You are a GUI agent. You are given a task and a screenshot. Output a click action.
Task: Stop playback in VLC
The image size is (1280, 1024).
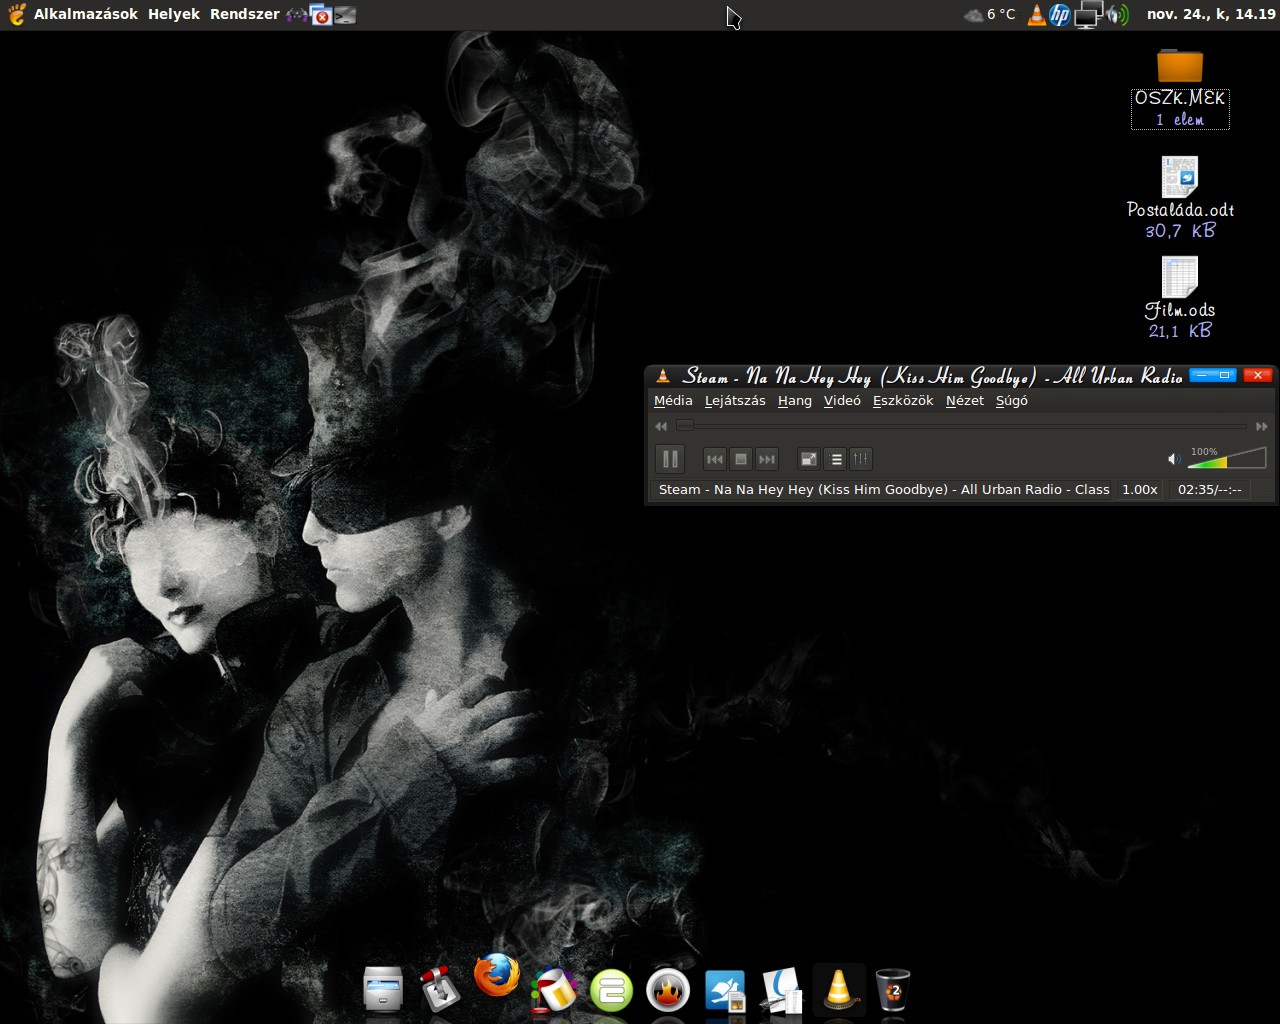click(x=741, y=459)
